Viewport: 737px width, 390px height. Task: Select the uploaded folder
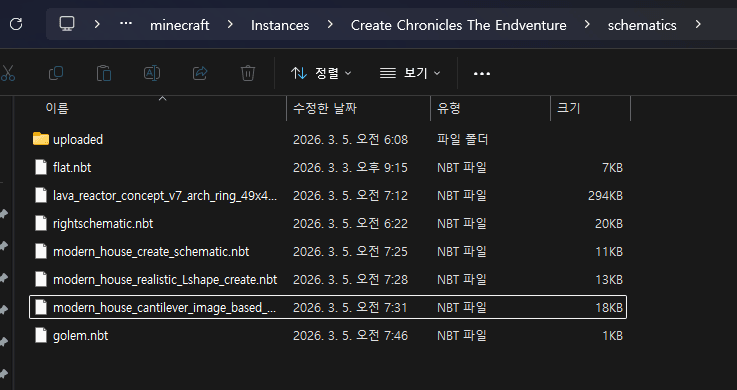(x=328, y=140)
